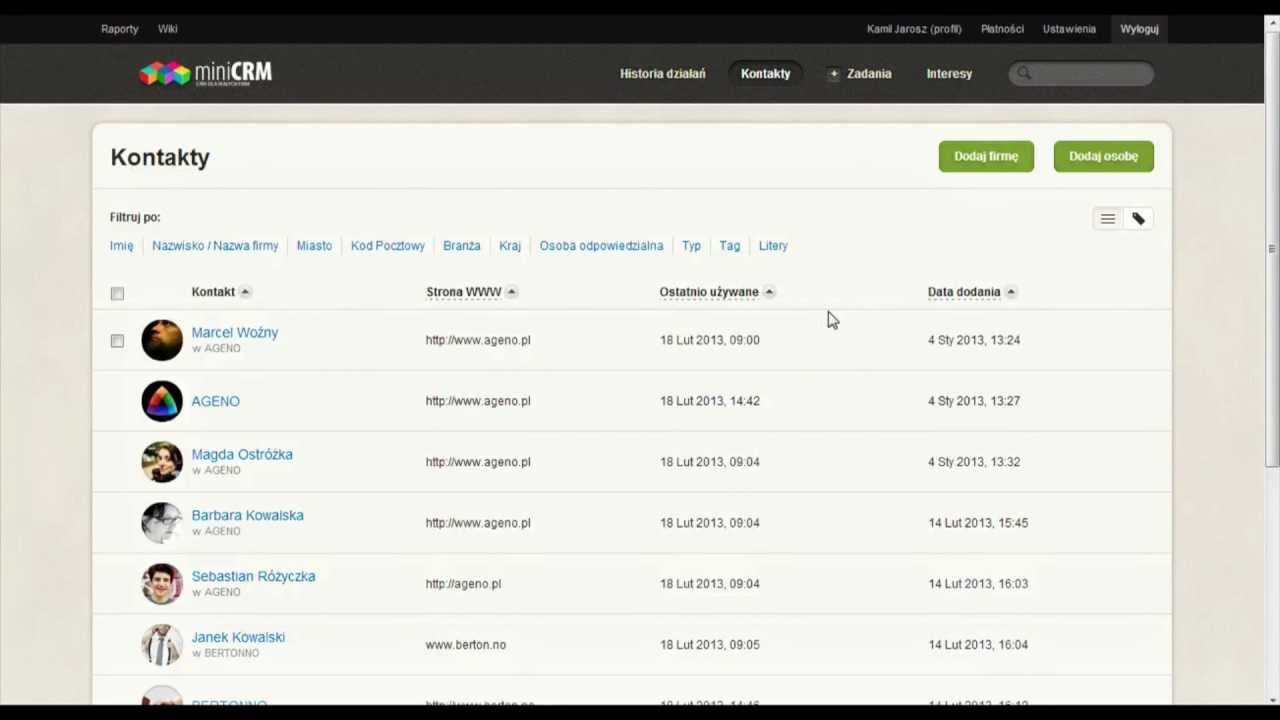Open the Magda Ostróżka contact
The height and width of the screenshot is (720, 1280).
(242, 454)
